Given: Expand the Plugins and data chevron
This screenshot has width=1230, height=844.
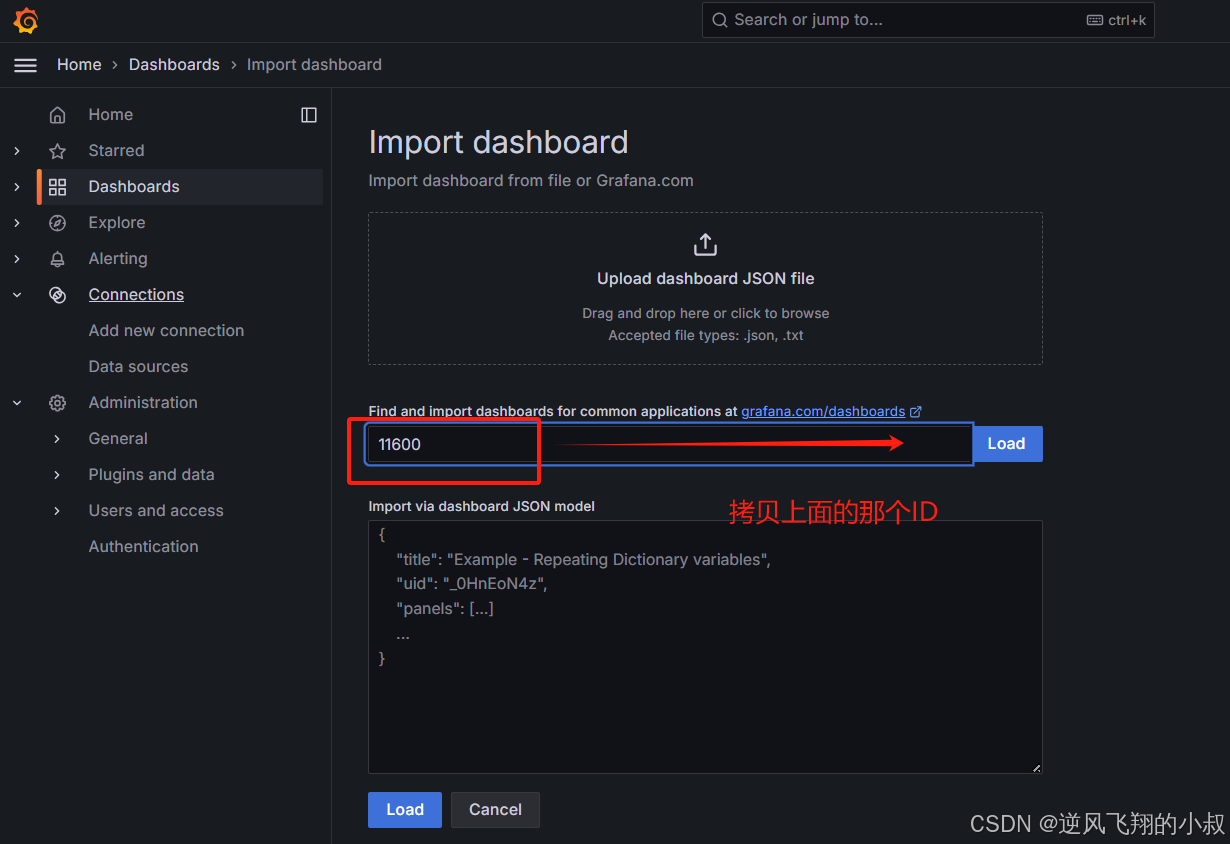Looking at the screenshot, I should point(57,475).
